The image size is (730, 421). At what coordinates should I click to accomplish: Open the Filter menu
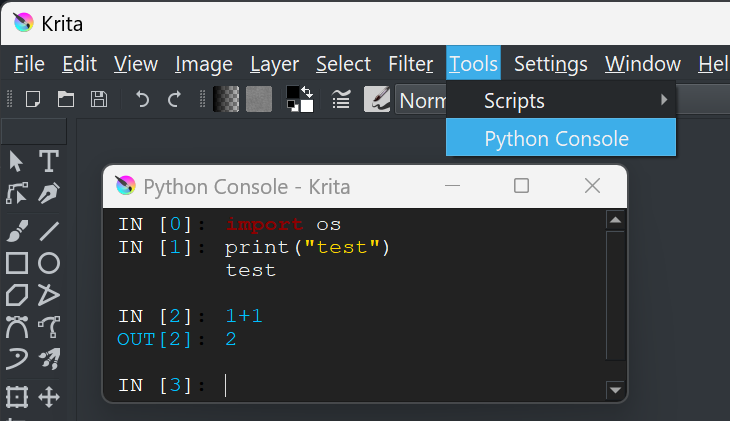[x=411, y=64]
